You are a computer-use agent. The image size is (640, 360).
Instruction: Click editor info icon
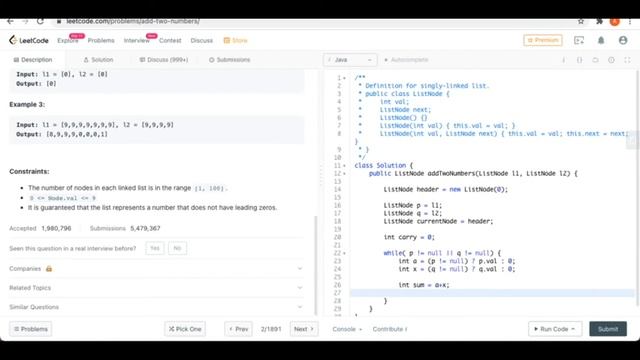[x=564, y=60]
